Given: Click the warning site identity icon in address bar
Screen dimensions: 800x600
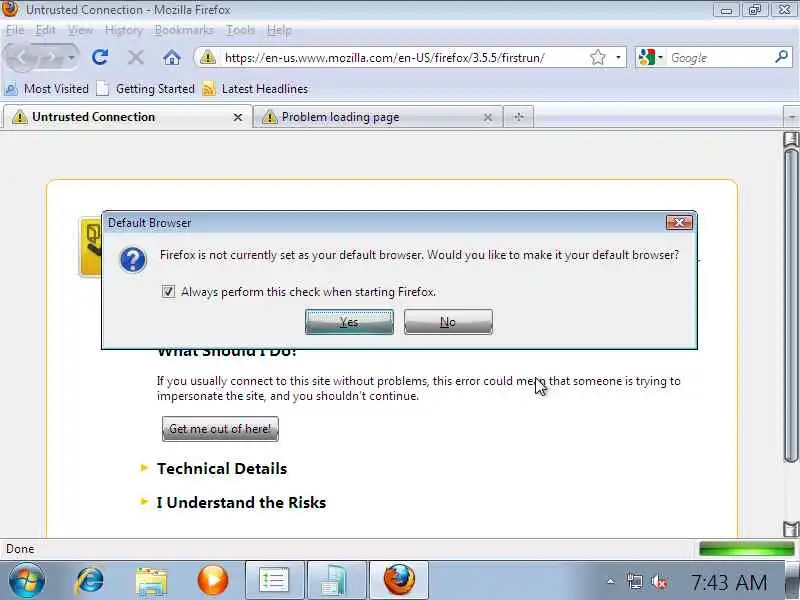Looking at the screenshot, I should coord(207,57).
